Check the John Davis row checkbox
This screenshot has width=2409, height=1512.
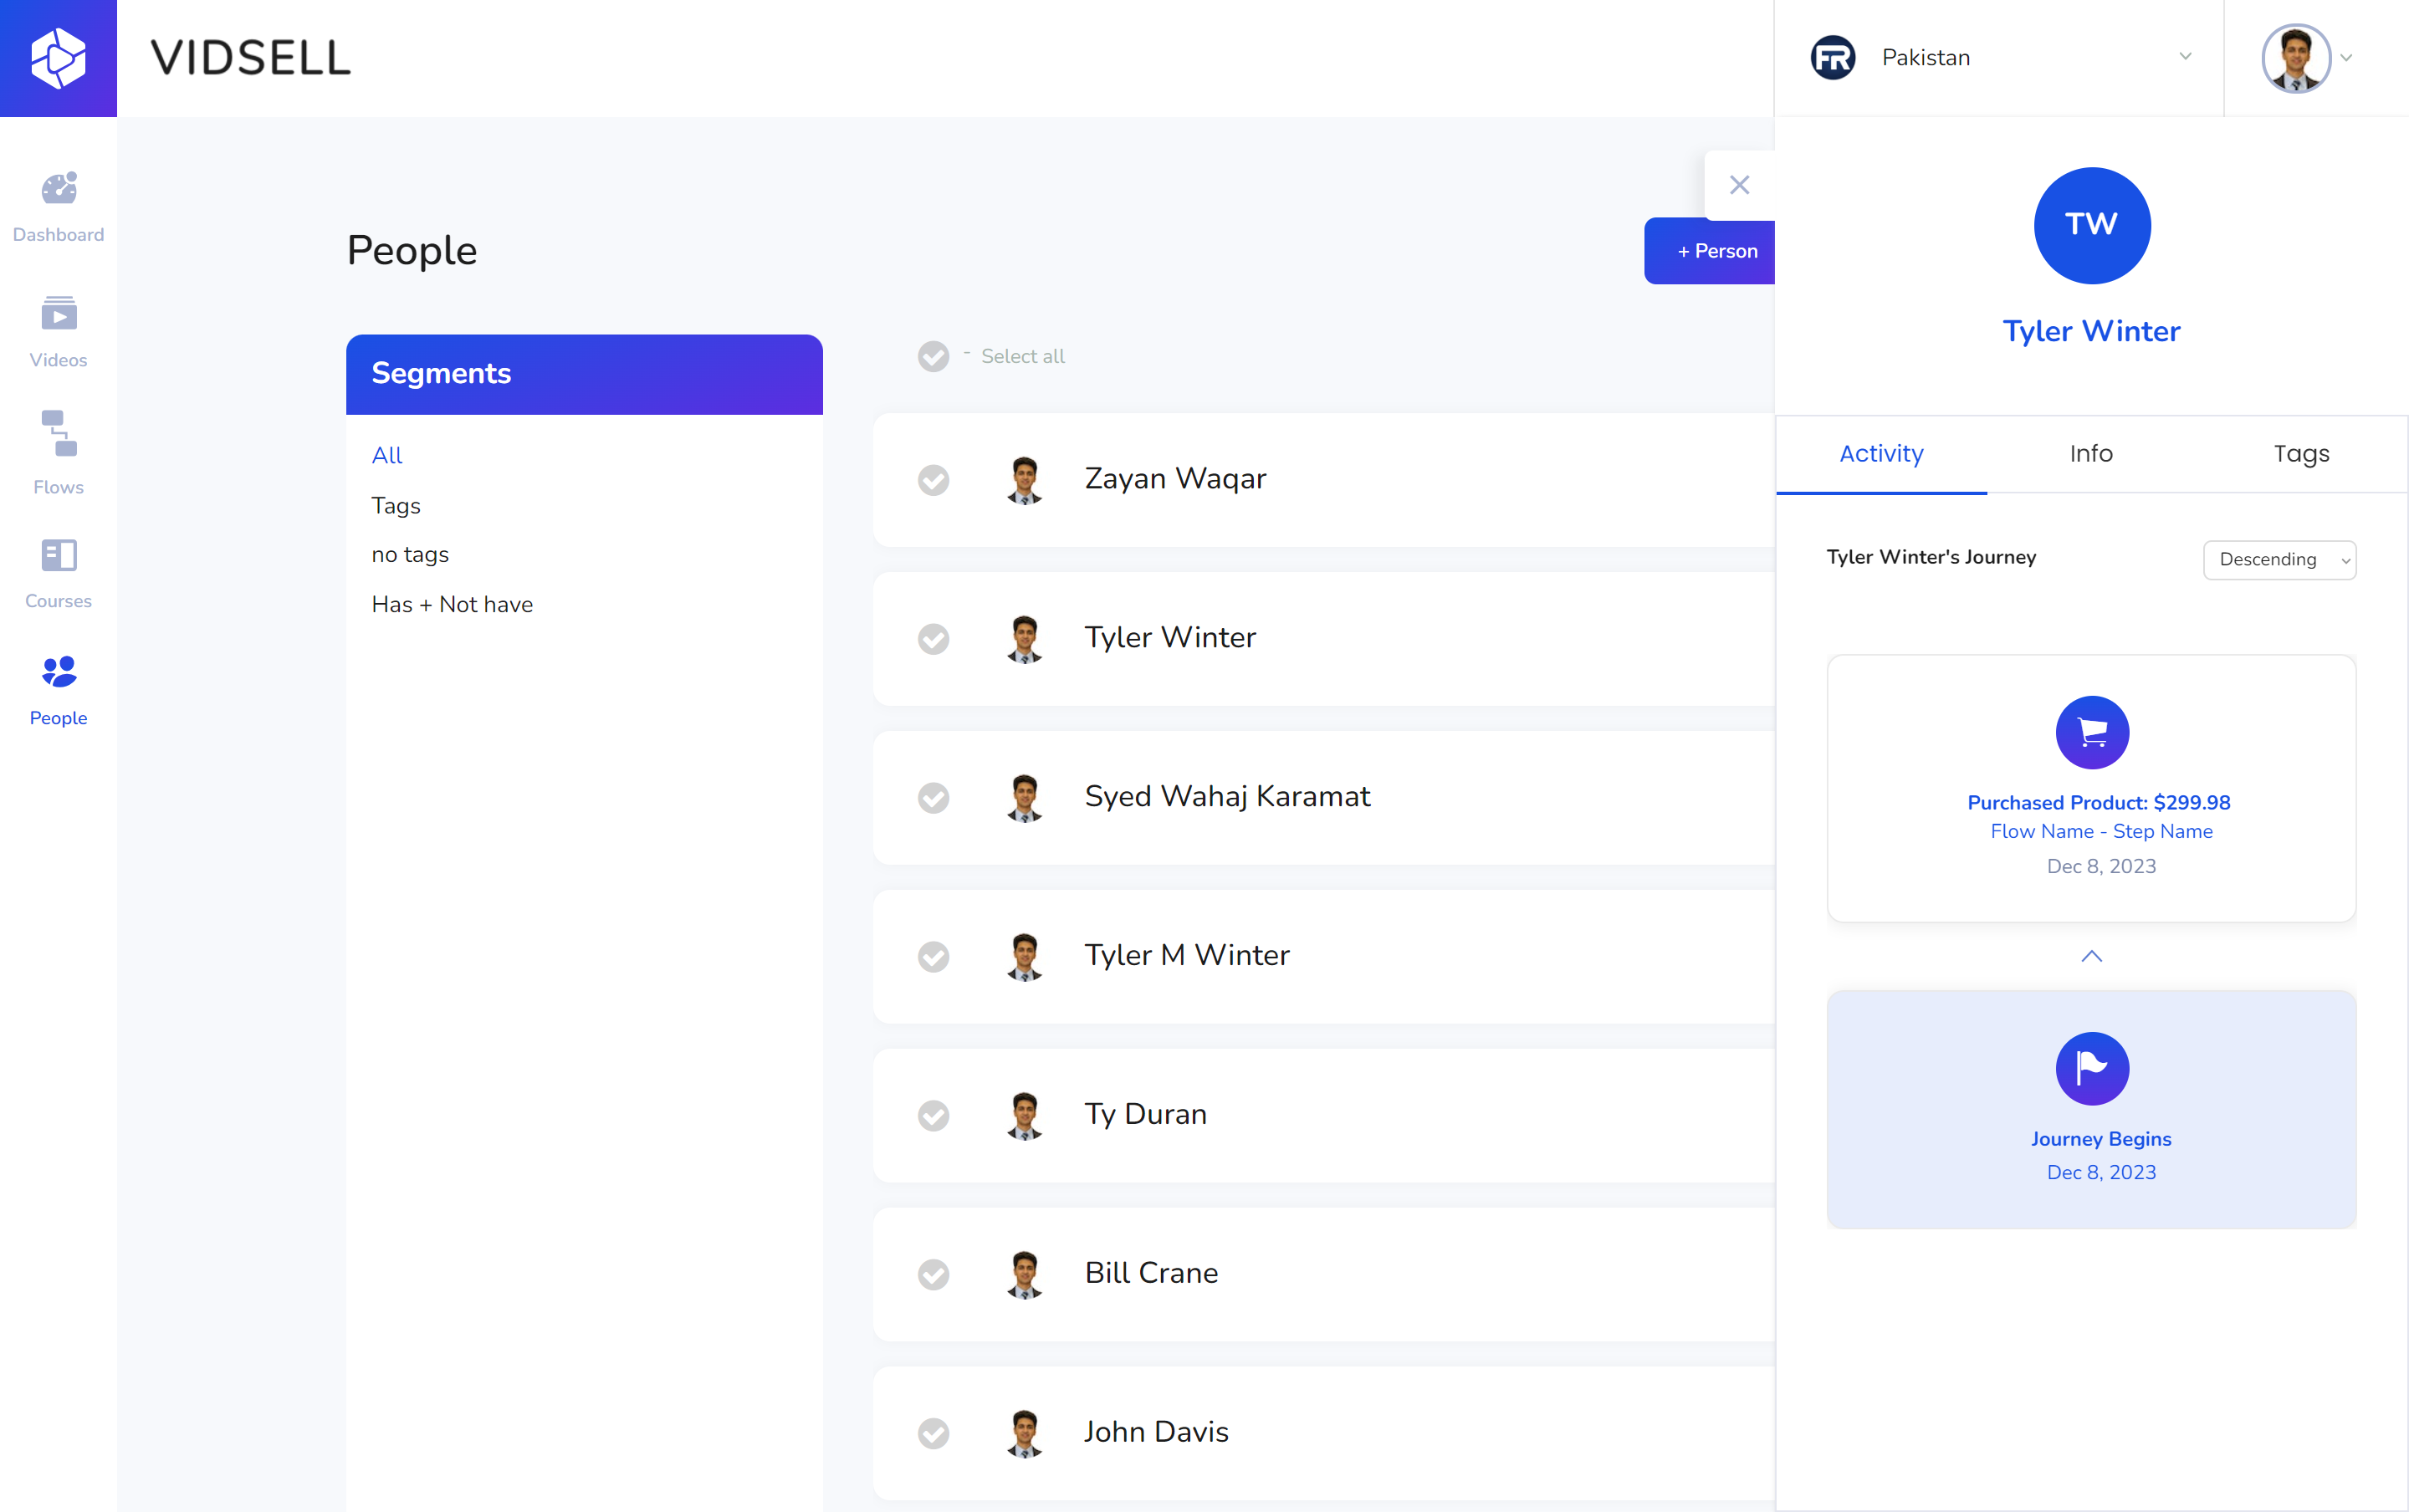click(933, 1434)
